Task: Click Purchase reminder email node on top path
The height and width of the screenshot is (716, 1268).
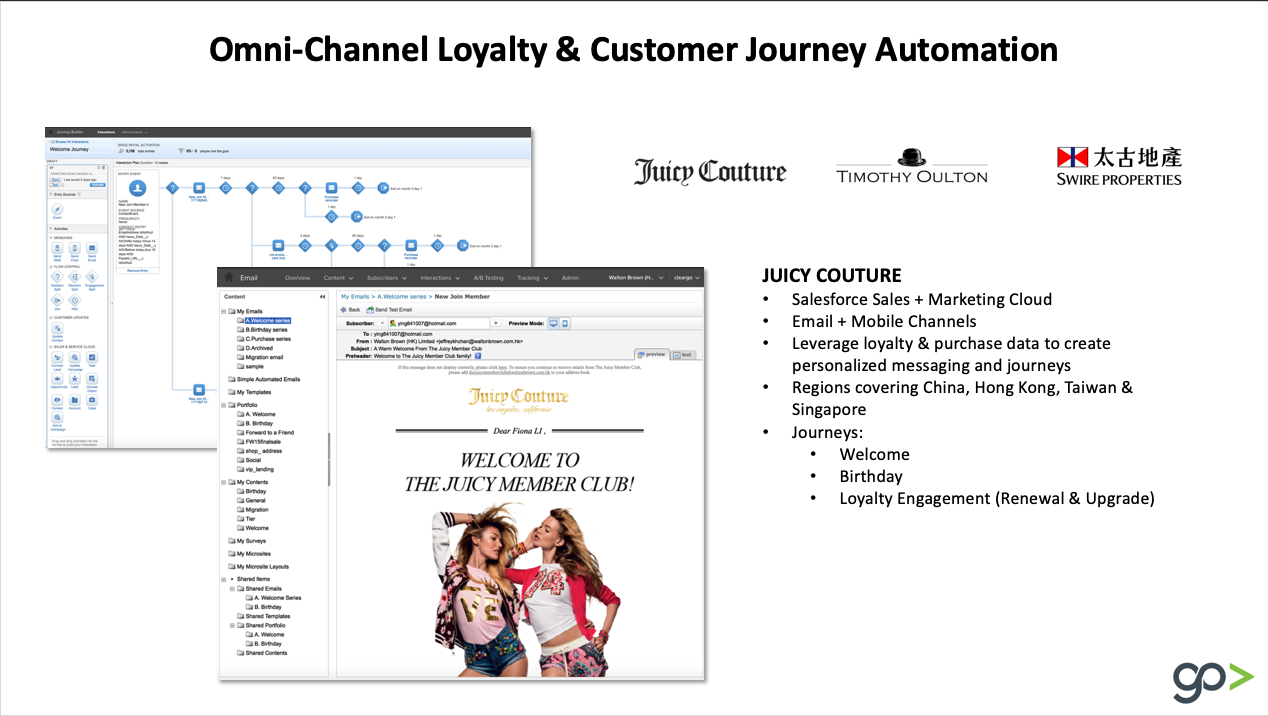Action: pyautogui.click(x=331, y=188)
